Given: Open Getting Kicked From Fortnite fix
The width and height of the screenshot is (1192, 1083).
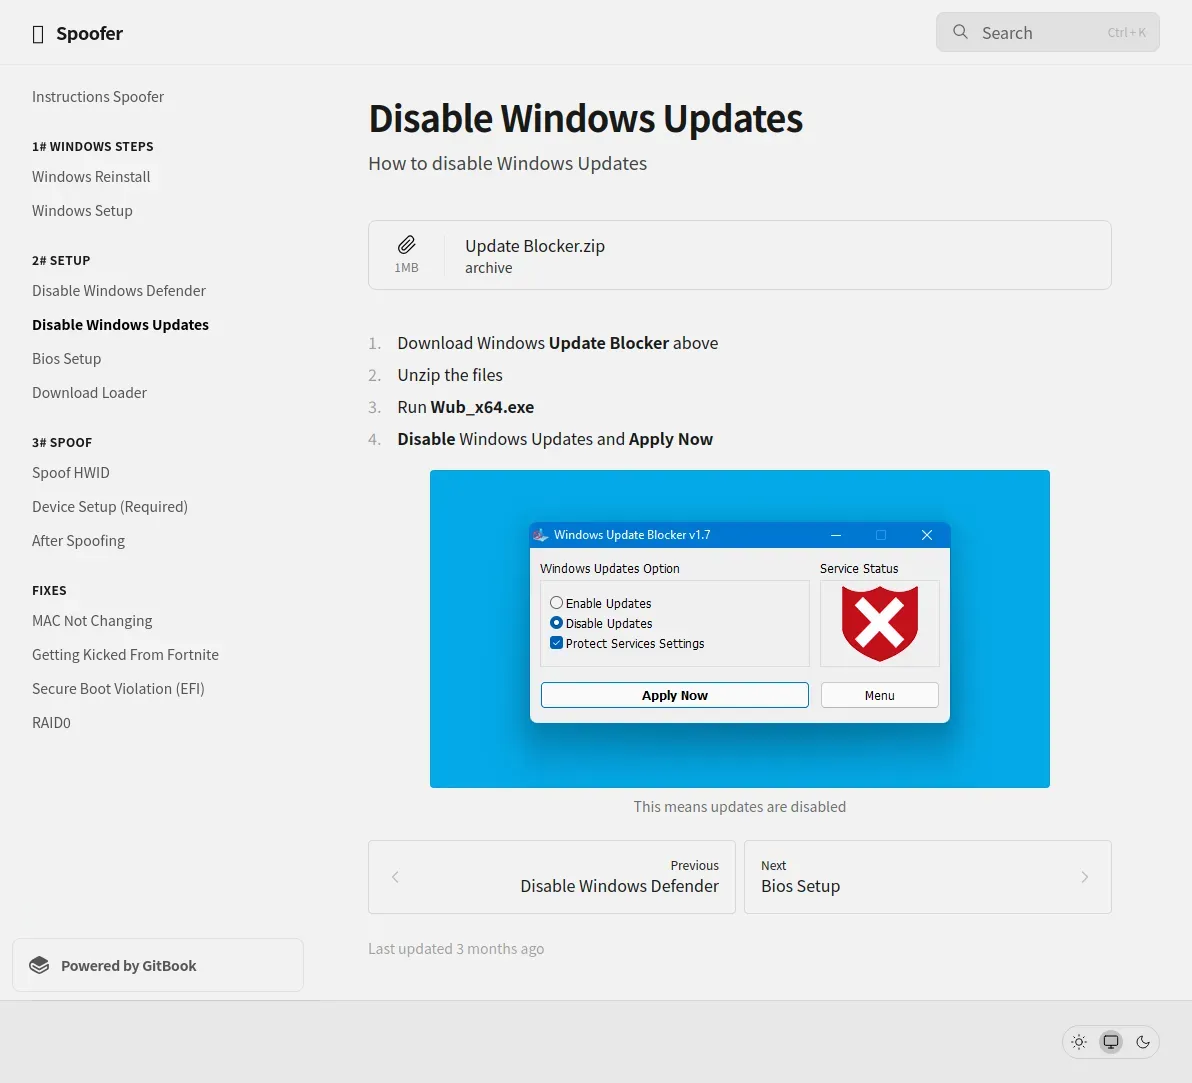Looking at the screenshot, I should coord(125,655).
